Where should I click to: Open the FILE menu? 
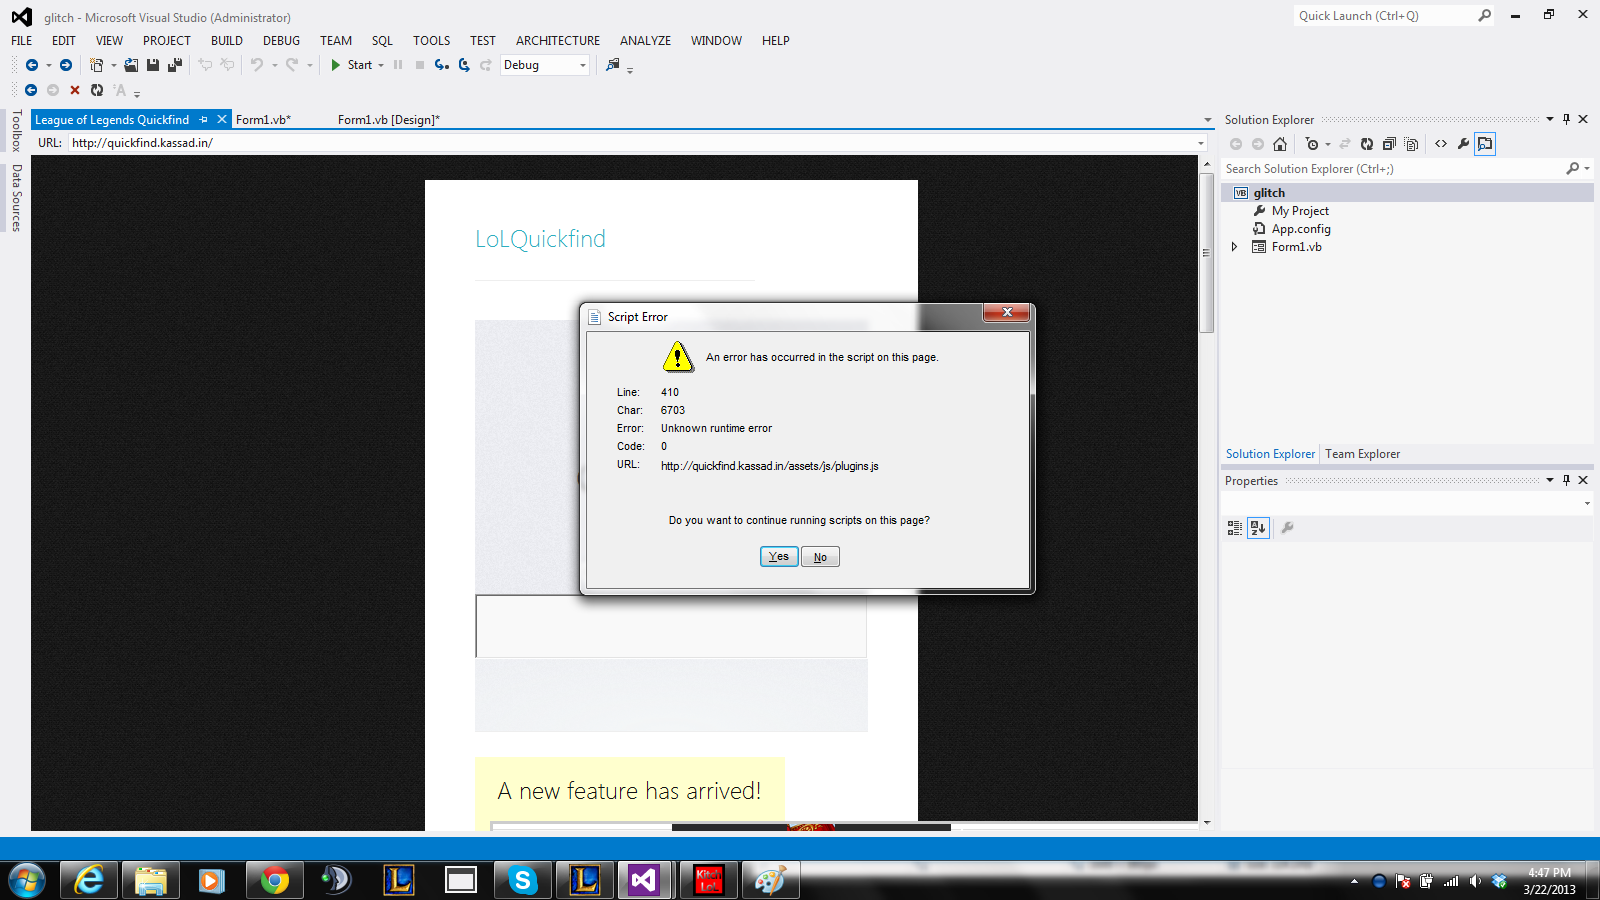click(x=22, y=41)
